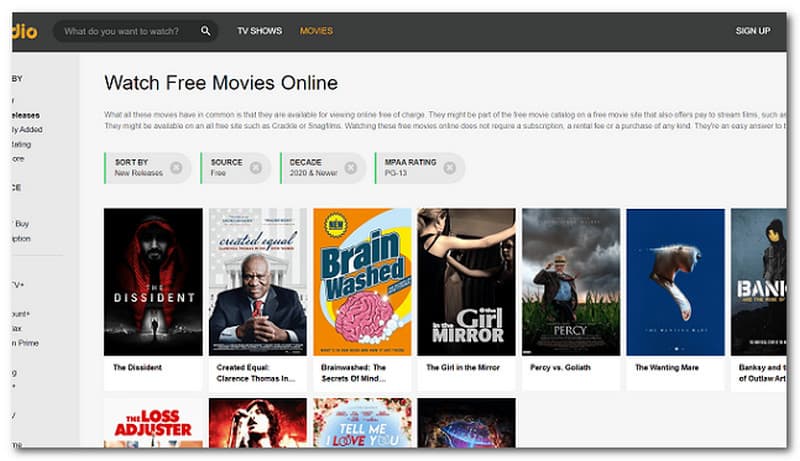Screen dimensions: 800x461
Task: Open the Brainwashed movie poster
Action: pyautogui.click(x=362, y=281)
